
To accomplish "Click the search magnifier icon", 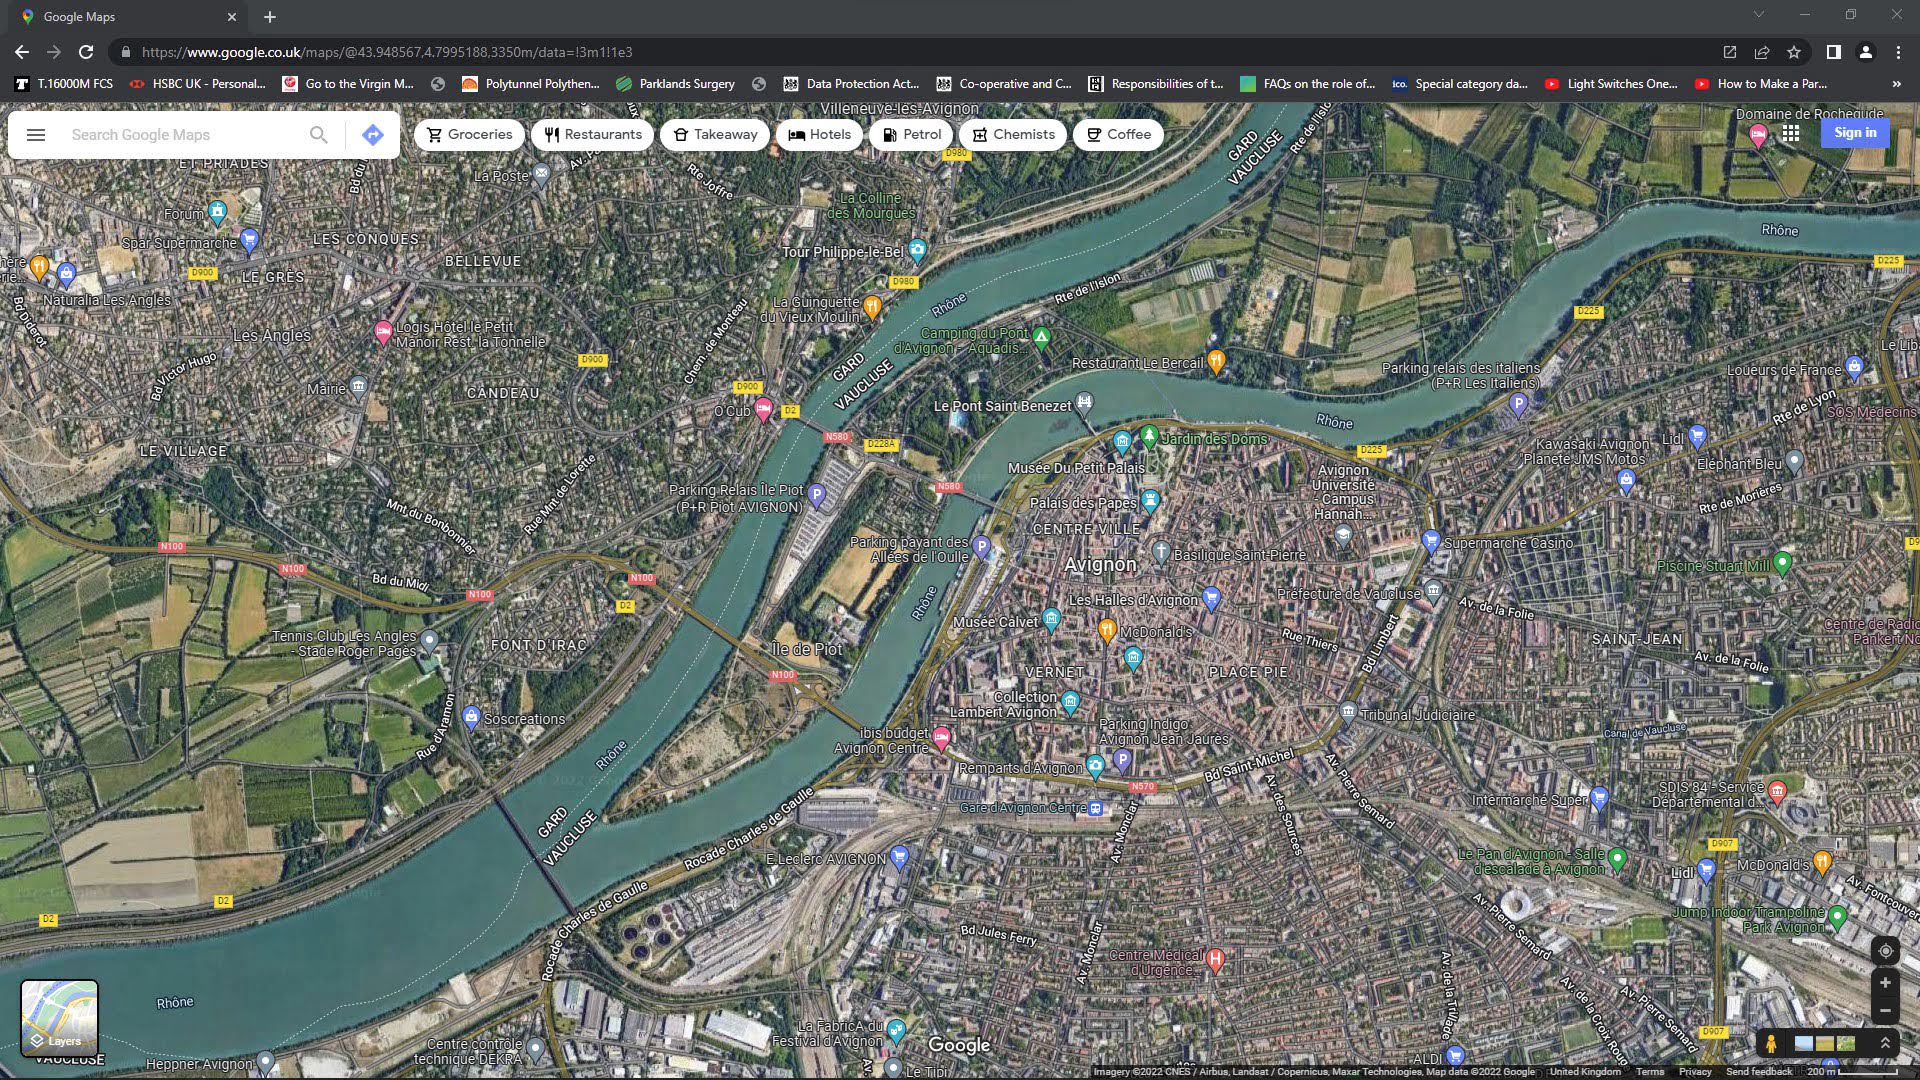I will (x=318, y=135).
